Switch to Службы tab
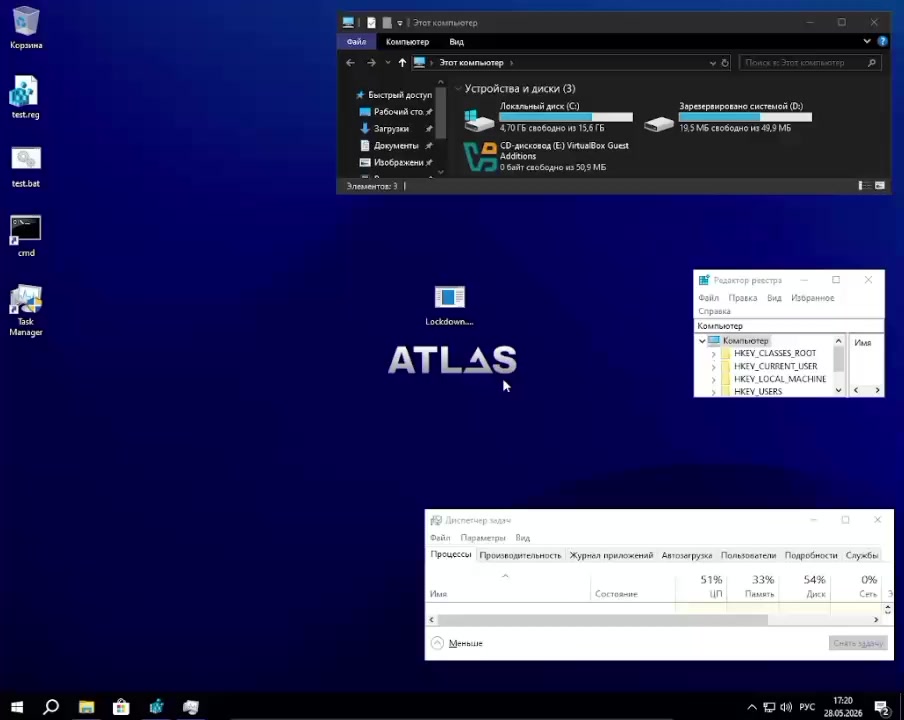904x720 pixels. [x=861, y=555]
